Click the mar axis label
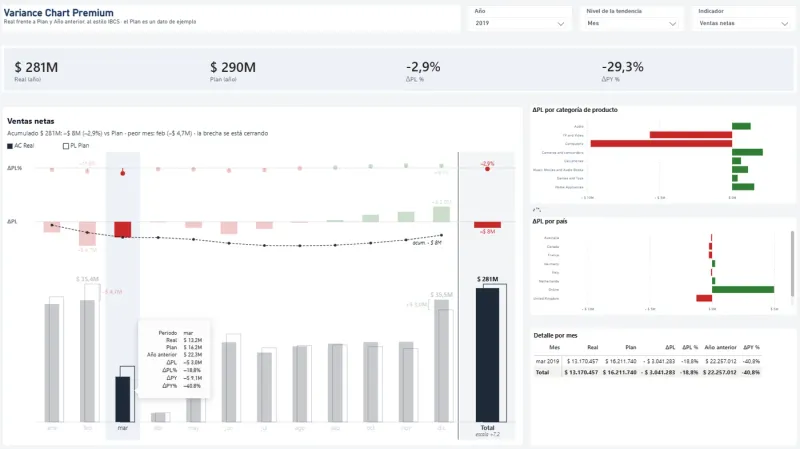800x449 pixels. coord(122,428)
